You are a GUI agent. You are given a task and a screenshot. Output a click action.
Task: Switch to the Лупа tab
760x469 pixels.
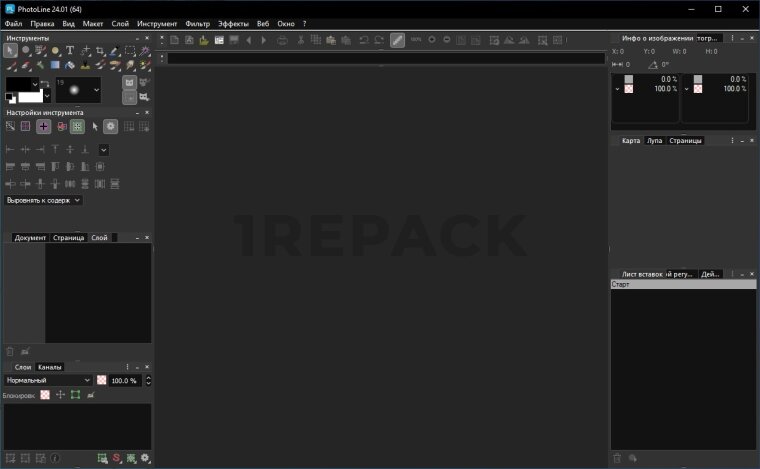(x=654, y=141)
